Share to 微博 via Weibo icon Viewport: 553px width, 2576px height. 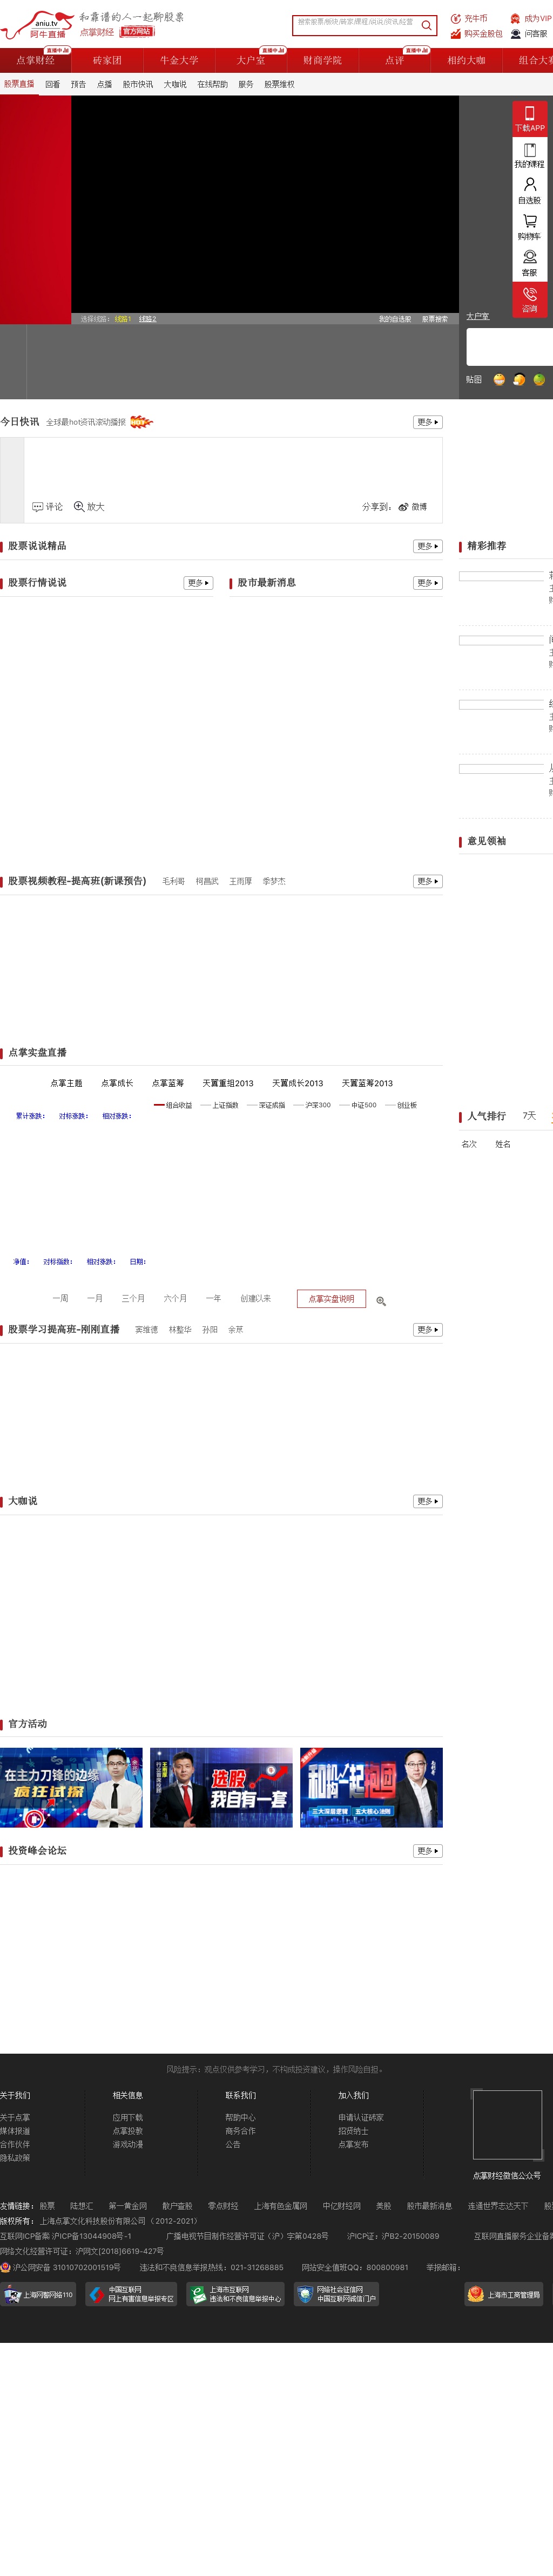coord(403,507)
